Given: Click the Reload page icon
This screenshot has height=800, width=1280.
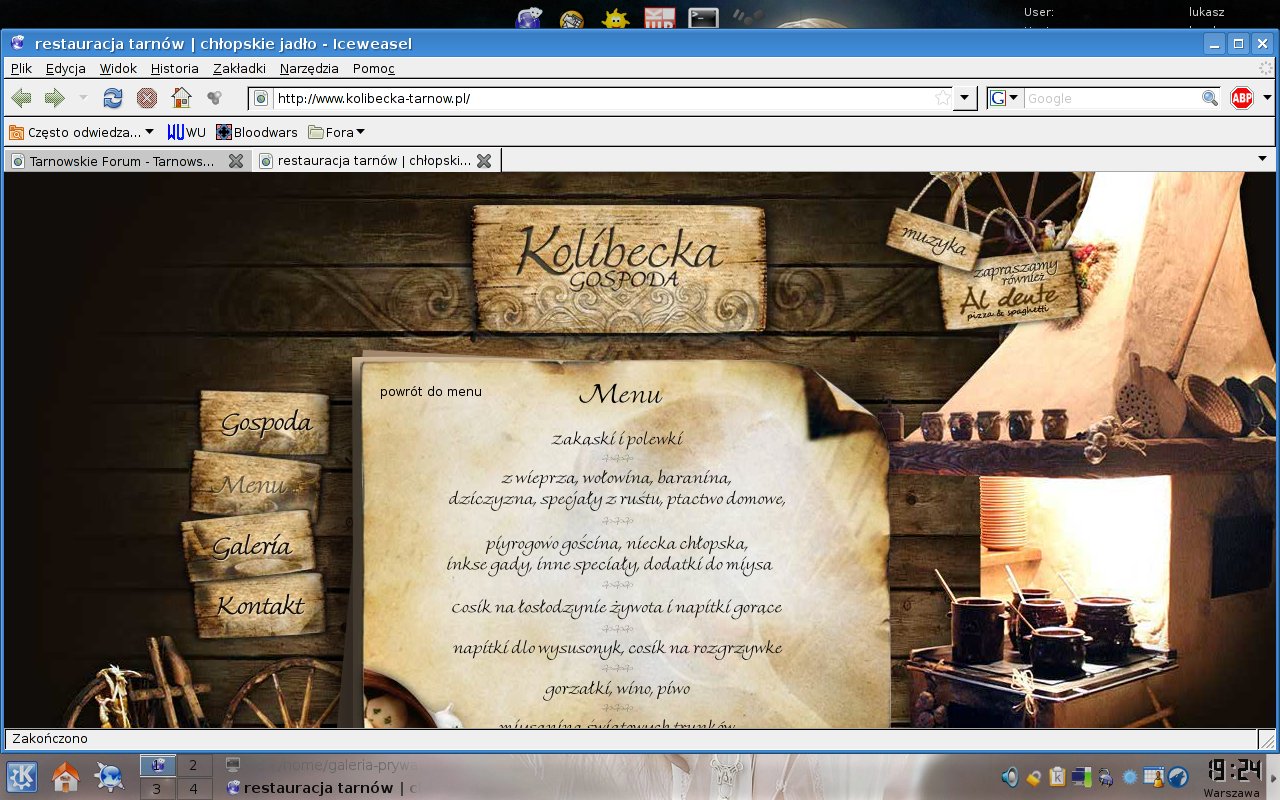Looking at the screenshot, I should click(x=113, y=98).
